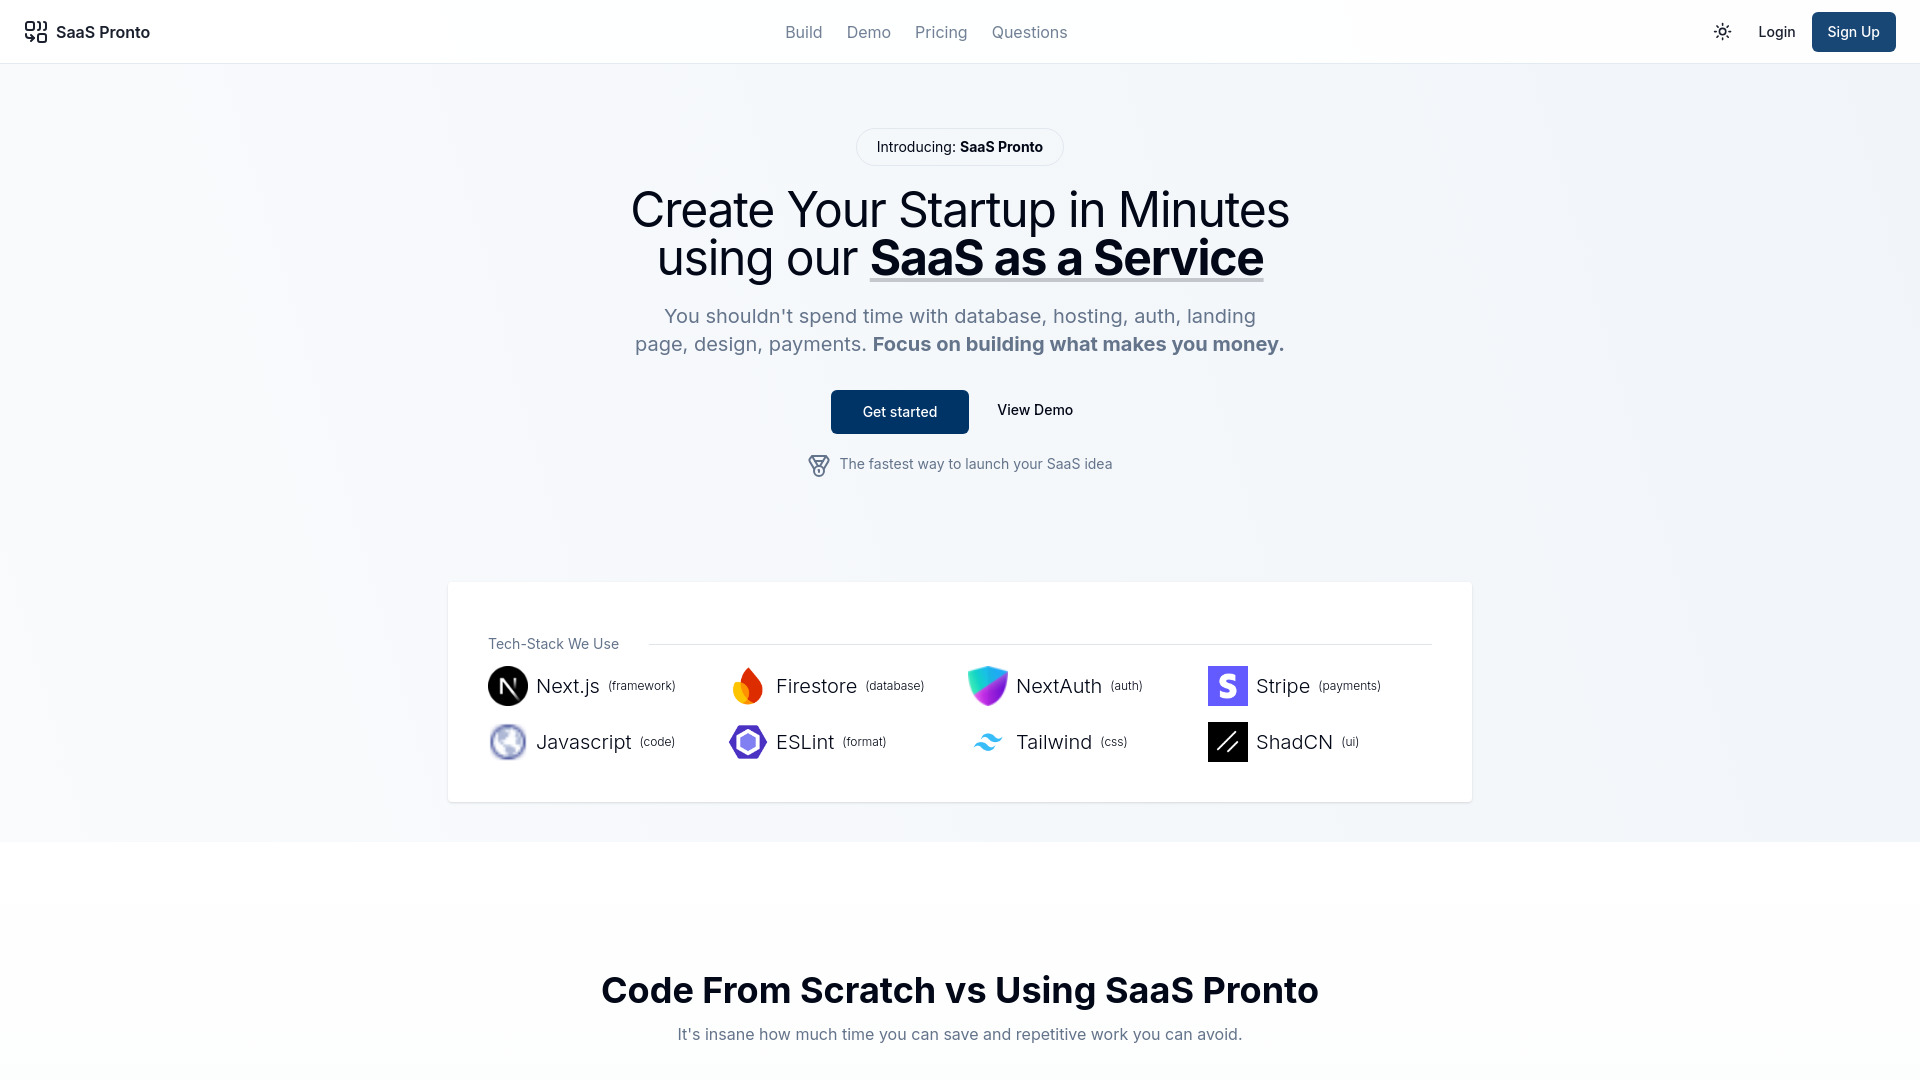Click the Introducing SaaS Pronto badge
This screenshot has width=1920, height=1080.
960,146
